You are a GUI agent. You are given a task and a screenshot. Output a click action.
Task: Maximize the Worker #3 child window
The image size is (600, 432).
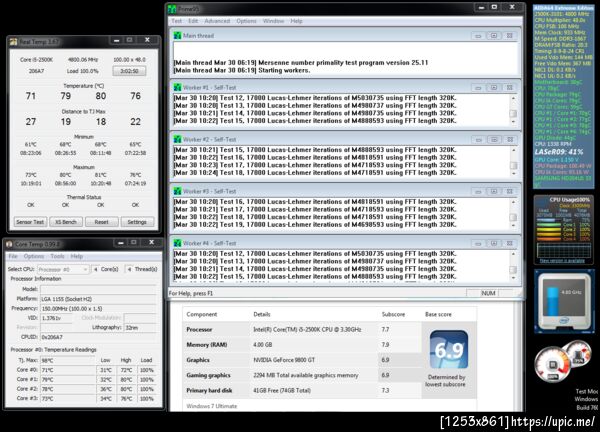tap(494, 191)
